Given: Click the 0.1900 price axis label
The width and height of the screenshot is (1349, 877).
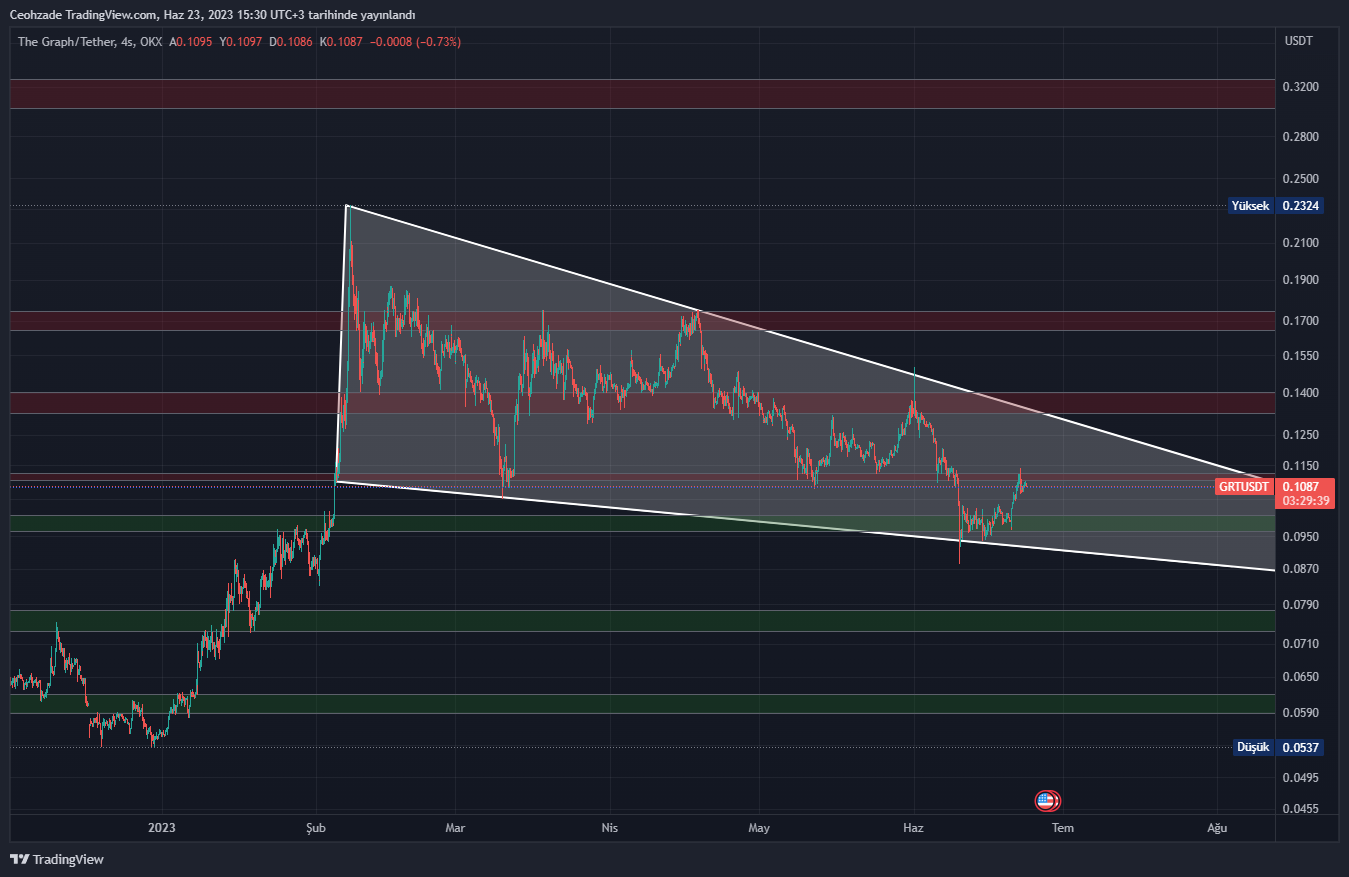Looking at the screenshot, I should 1300,280.
